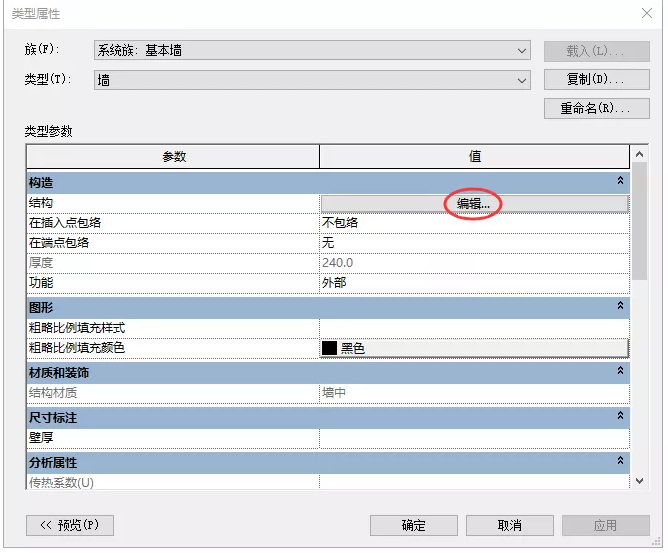Collapse the 构造 section
668x553 pixels.
[620, 182]
